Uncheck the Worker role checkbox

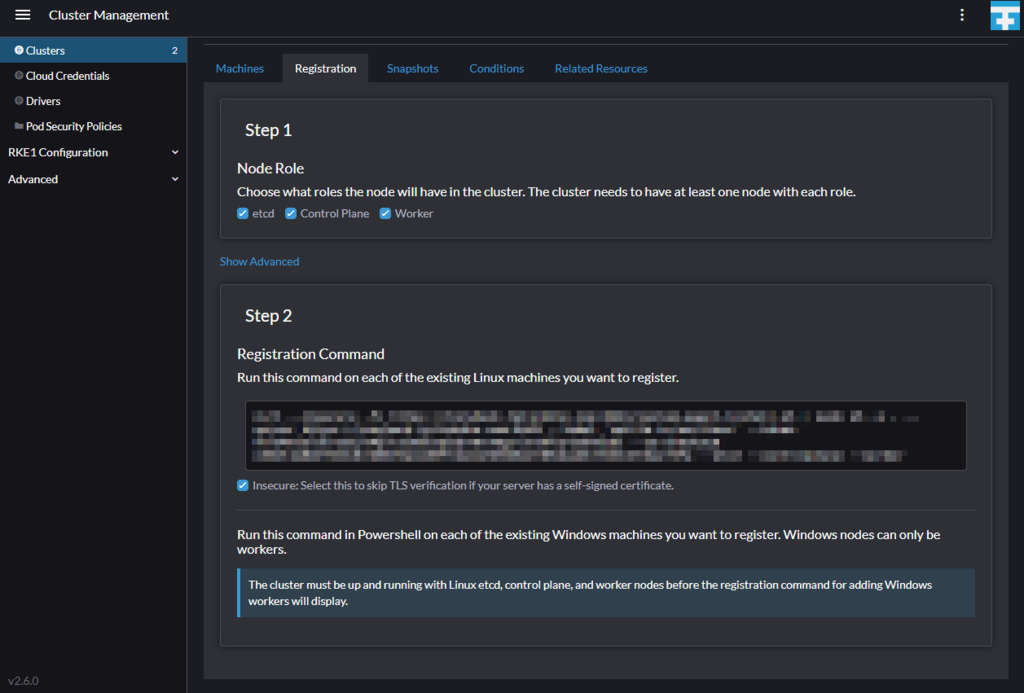tap(385, 214)
